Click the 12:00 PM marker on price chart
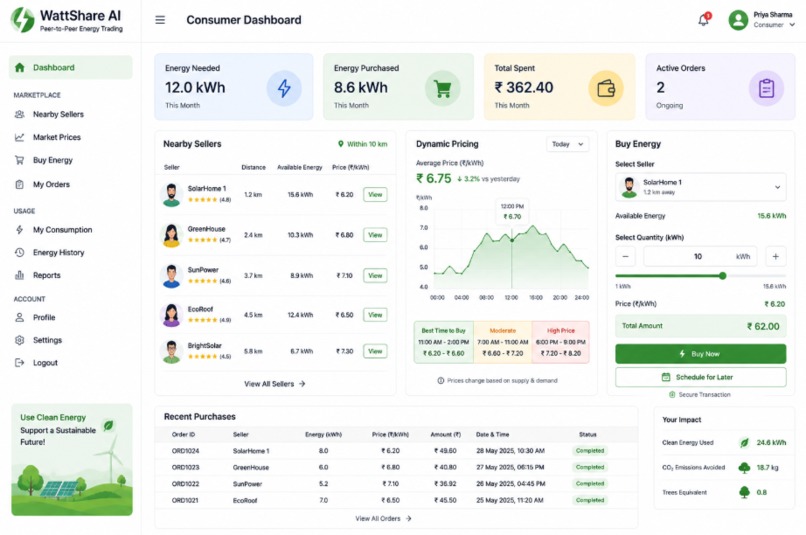 (x=512, y=240)
